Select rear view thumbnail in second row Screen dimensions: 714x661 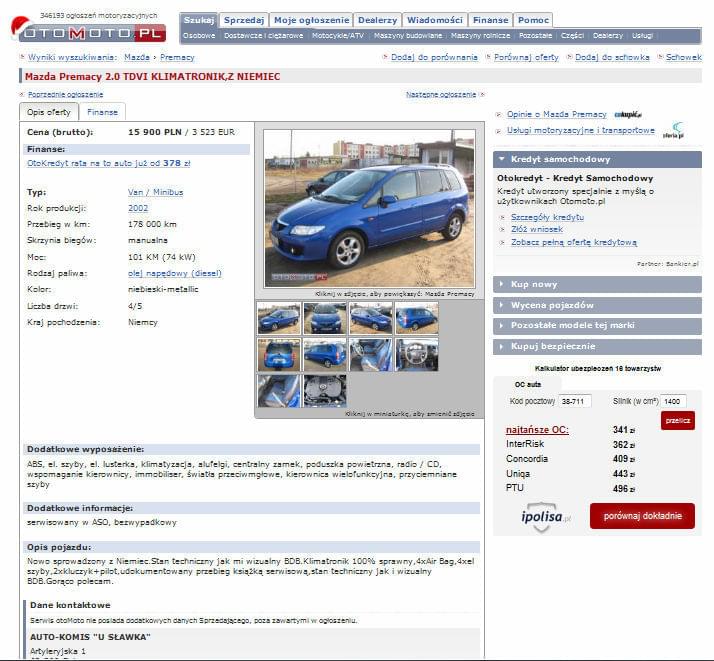pos(279,355)
